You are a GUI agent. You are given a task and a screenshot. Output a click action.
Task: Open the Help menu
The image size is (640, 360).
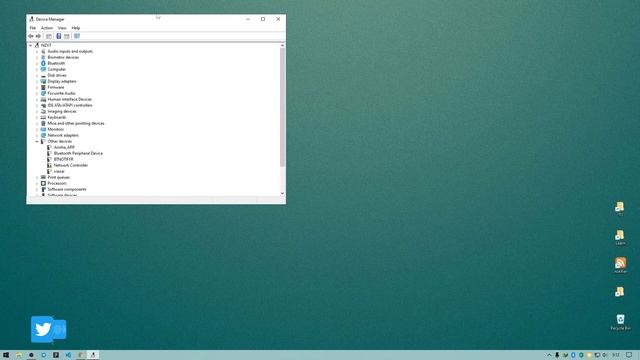coord(76,28)
